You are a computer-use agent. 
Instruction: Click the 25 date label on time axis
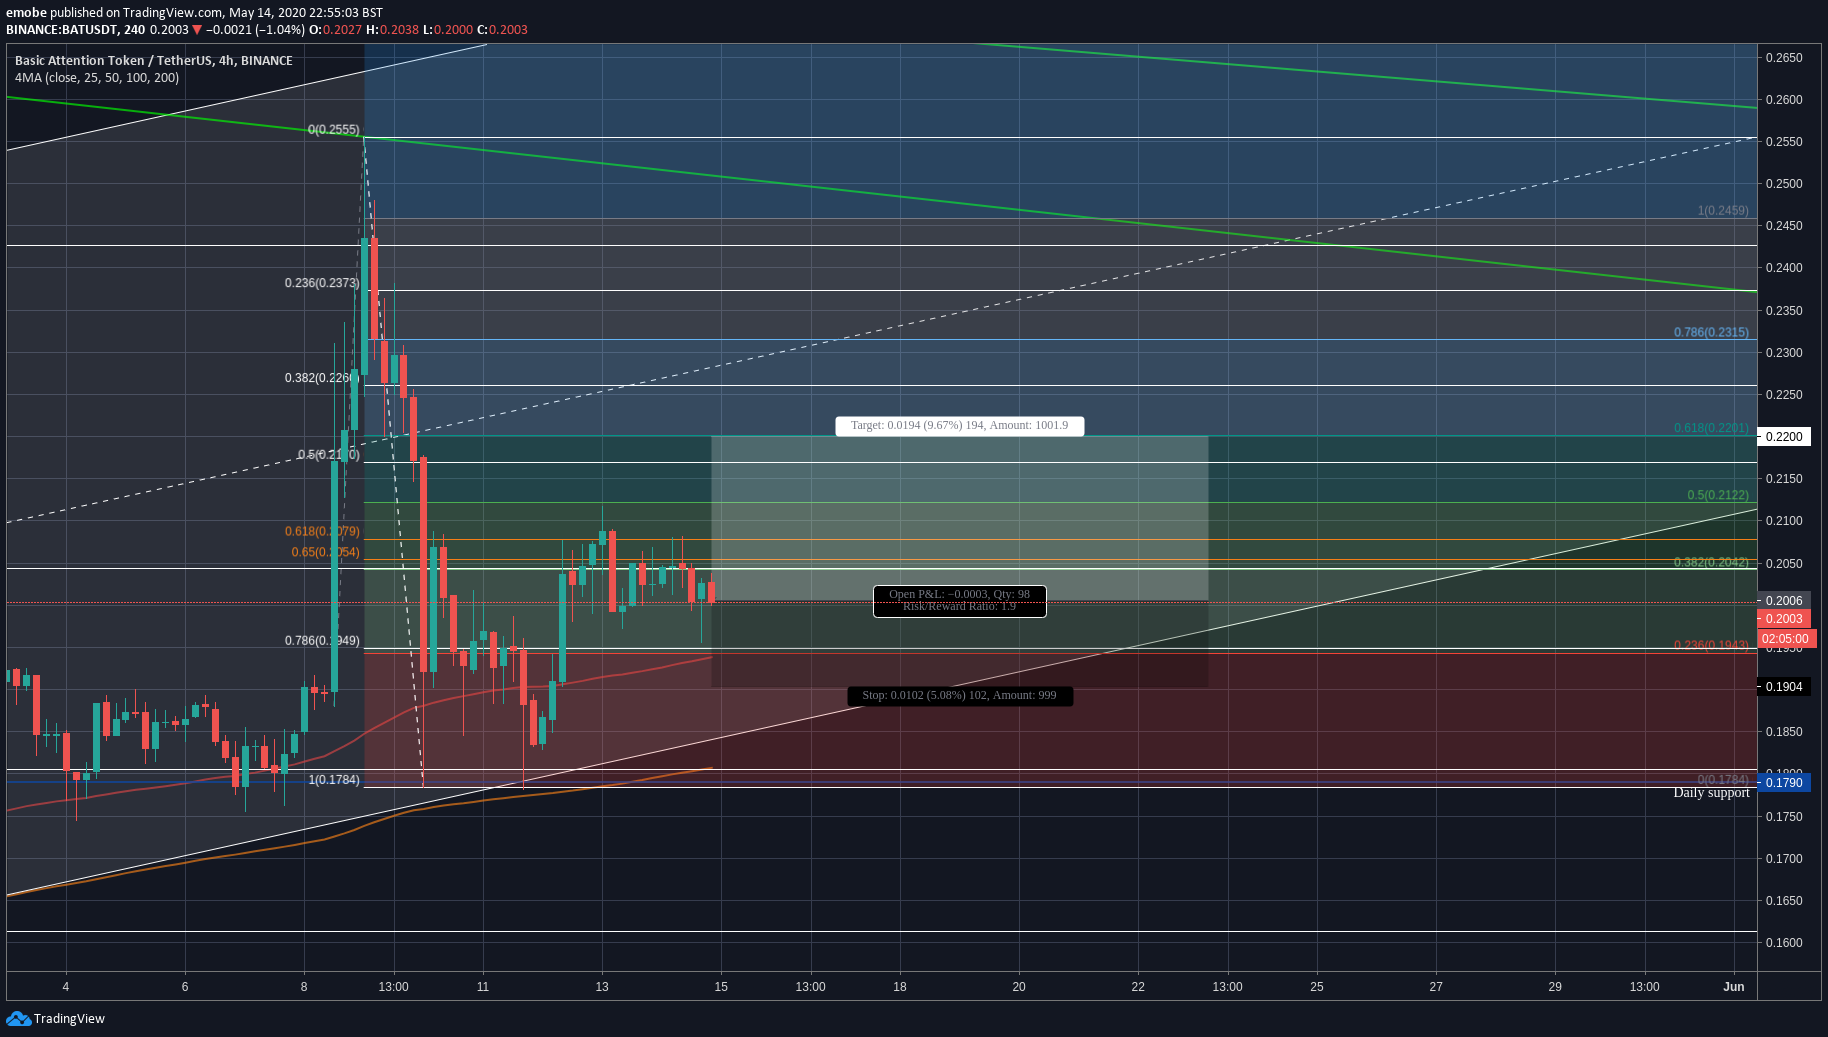pyautogui.click(x=1317, y=987)
